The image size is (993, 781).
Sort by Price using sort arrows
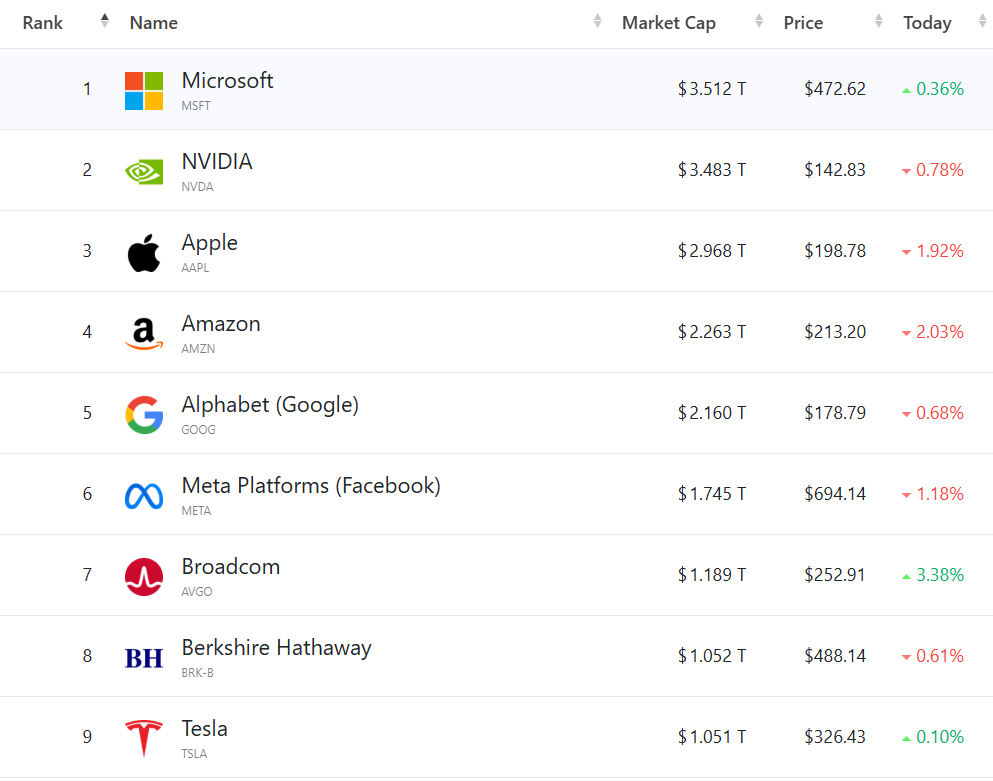[879, 21]
